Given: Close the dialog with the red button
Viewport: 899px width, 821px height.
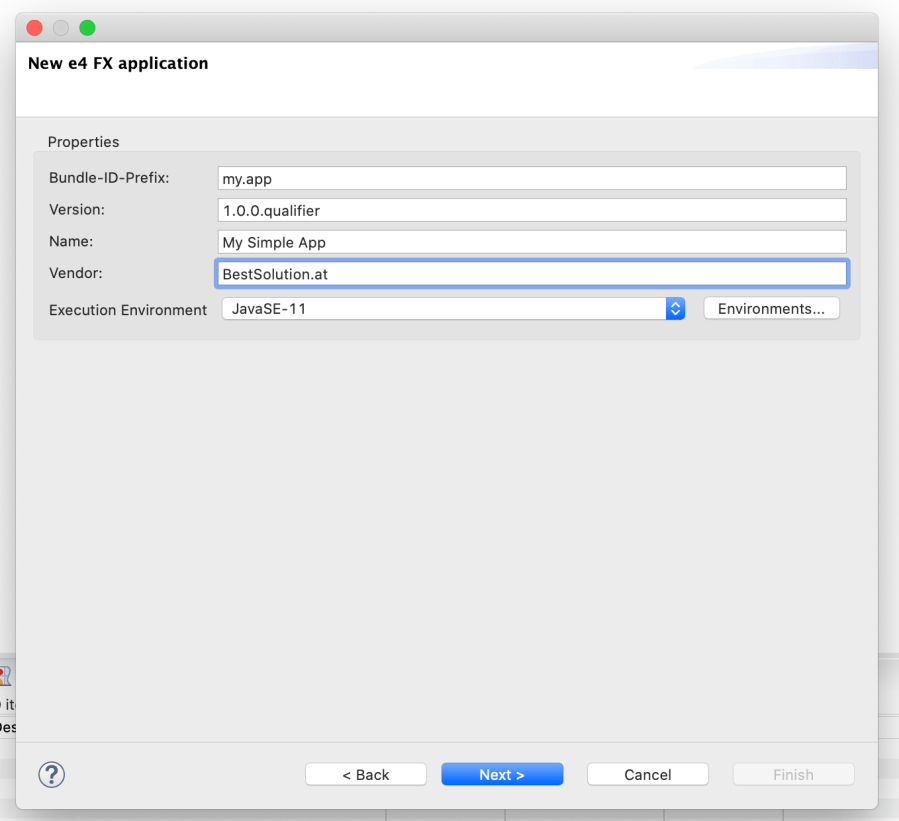Looking at the screenshot, I should pyautogui.click(x=35, y=28).
